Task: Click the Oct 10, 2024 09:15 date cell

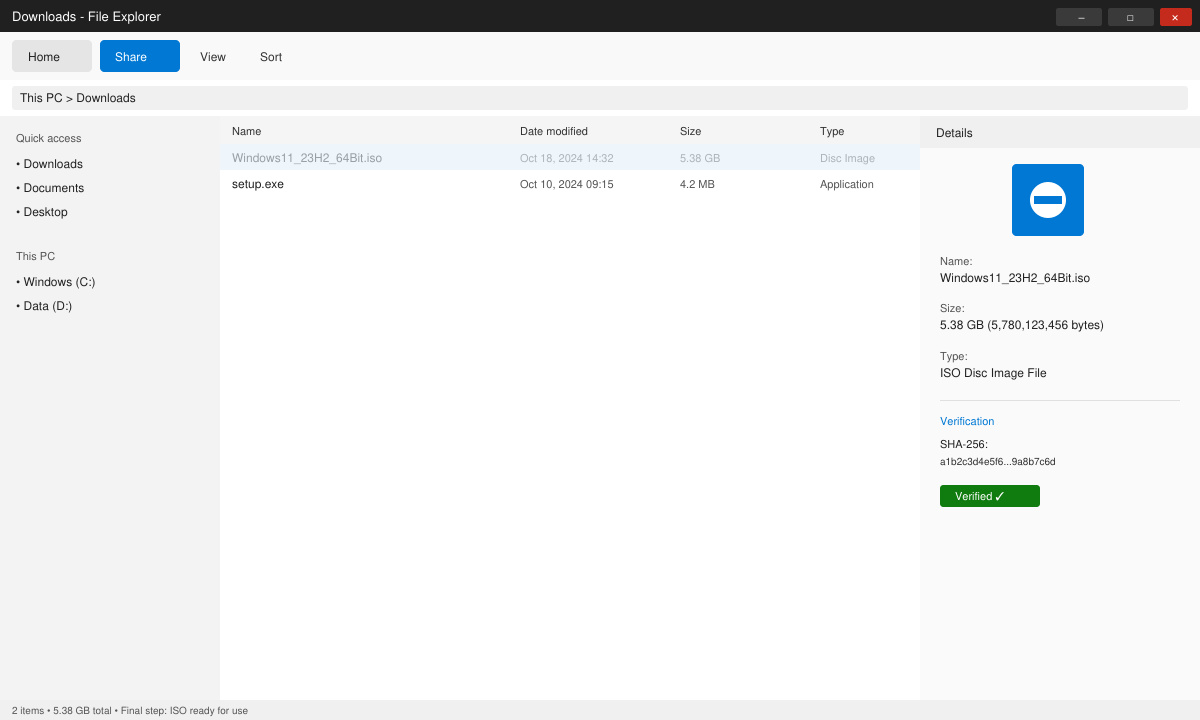Action: (567, 184)
